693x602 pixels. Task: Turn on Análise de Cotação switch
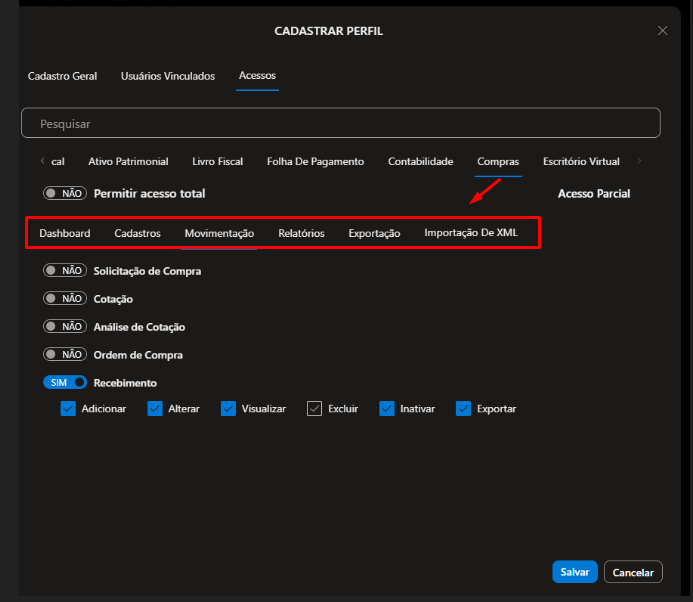pyautogui.click(x=65, y=327)
